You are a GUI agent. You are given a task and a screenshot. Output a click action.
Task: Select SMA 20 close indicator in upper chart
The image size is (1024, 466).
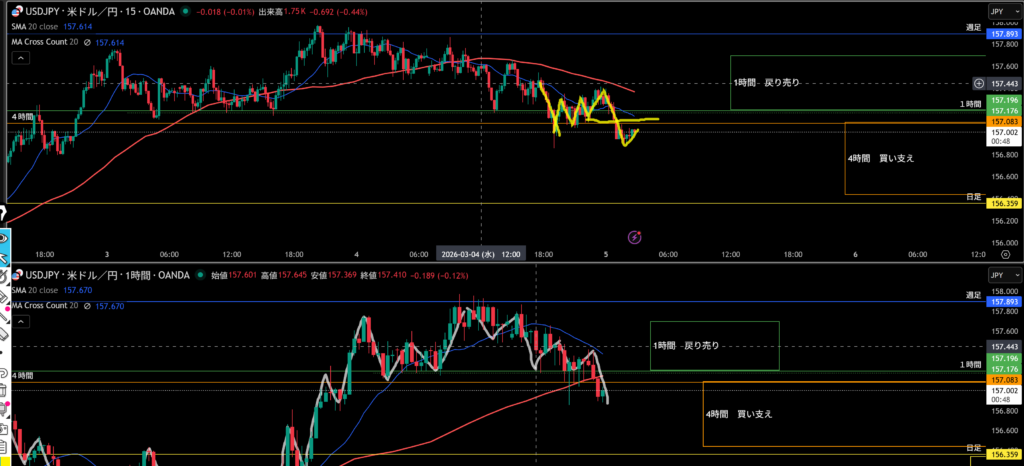click(33, 28)
